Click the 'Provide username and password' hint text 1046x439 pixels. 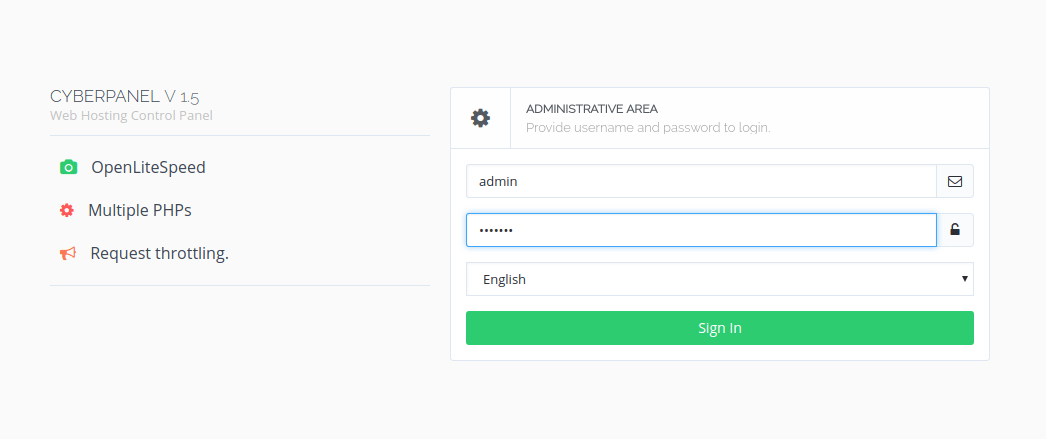[648, 128]
